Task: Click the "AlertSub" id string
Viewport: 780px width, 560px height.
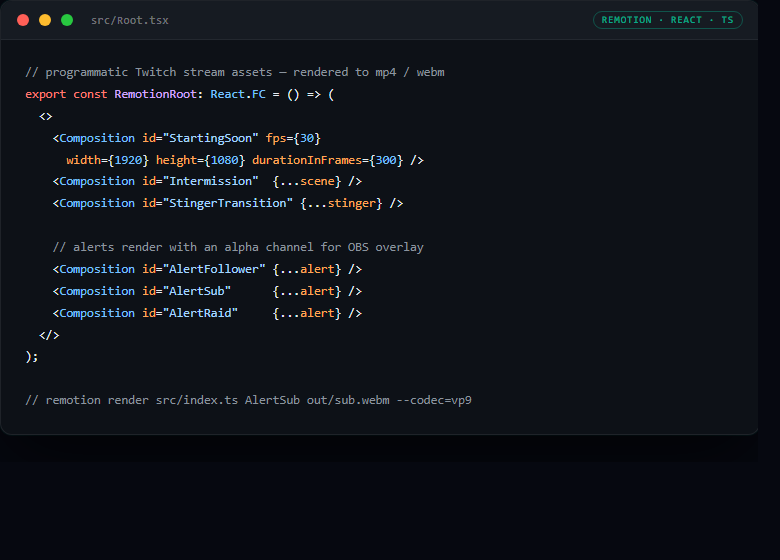Action: tap(196, 291)
